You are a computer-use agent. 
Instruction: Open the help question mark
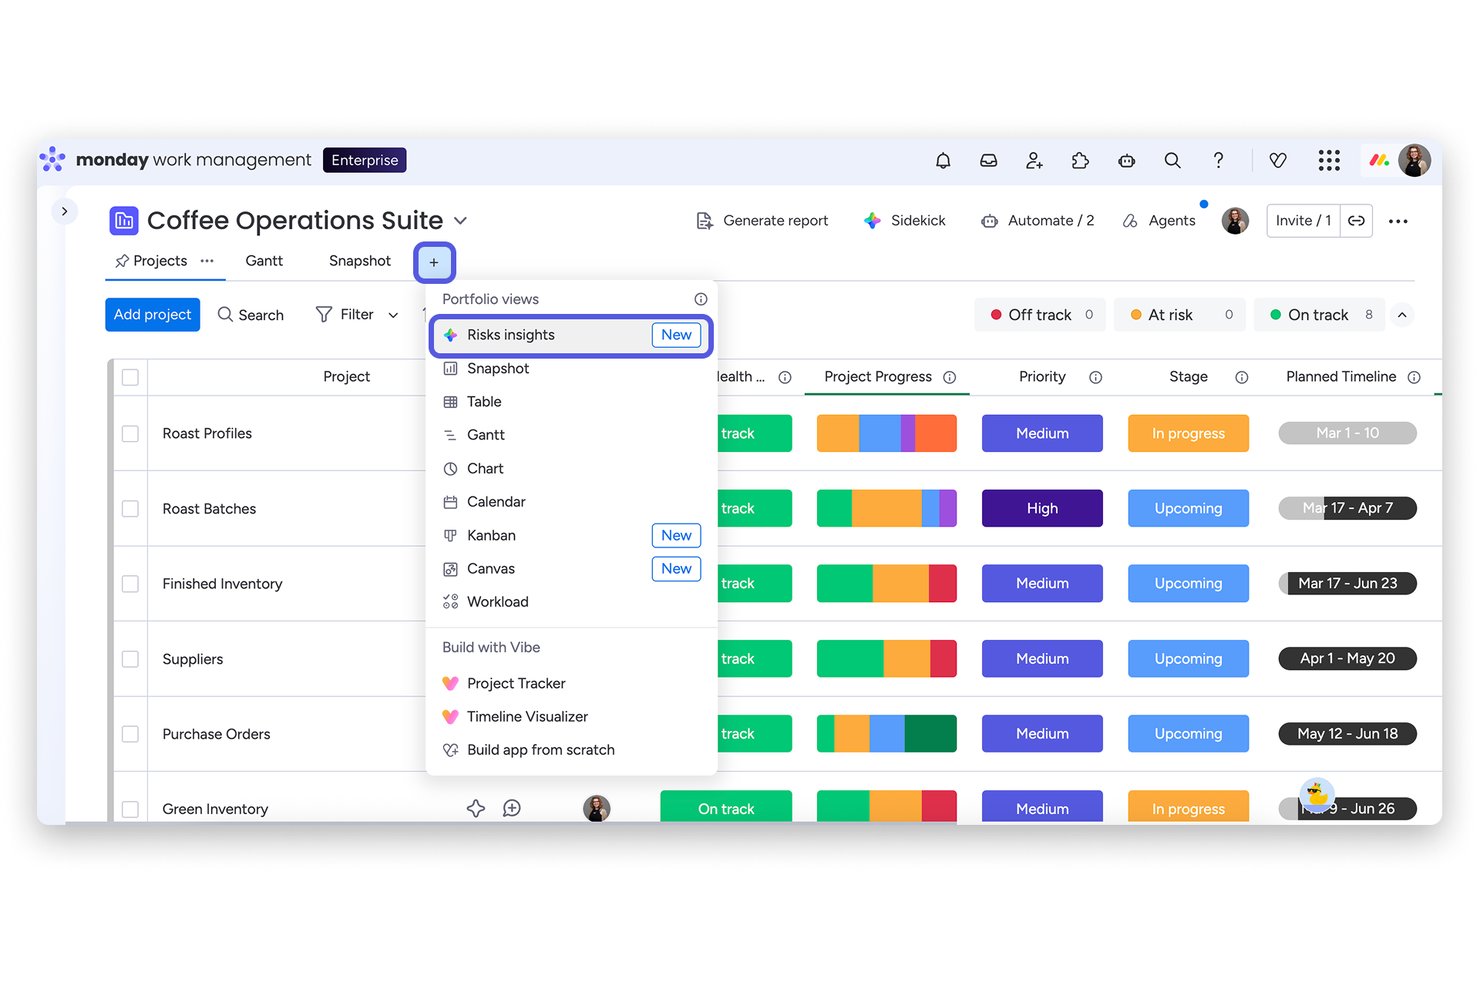pyautogui.click(x=1218, y=160)
